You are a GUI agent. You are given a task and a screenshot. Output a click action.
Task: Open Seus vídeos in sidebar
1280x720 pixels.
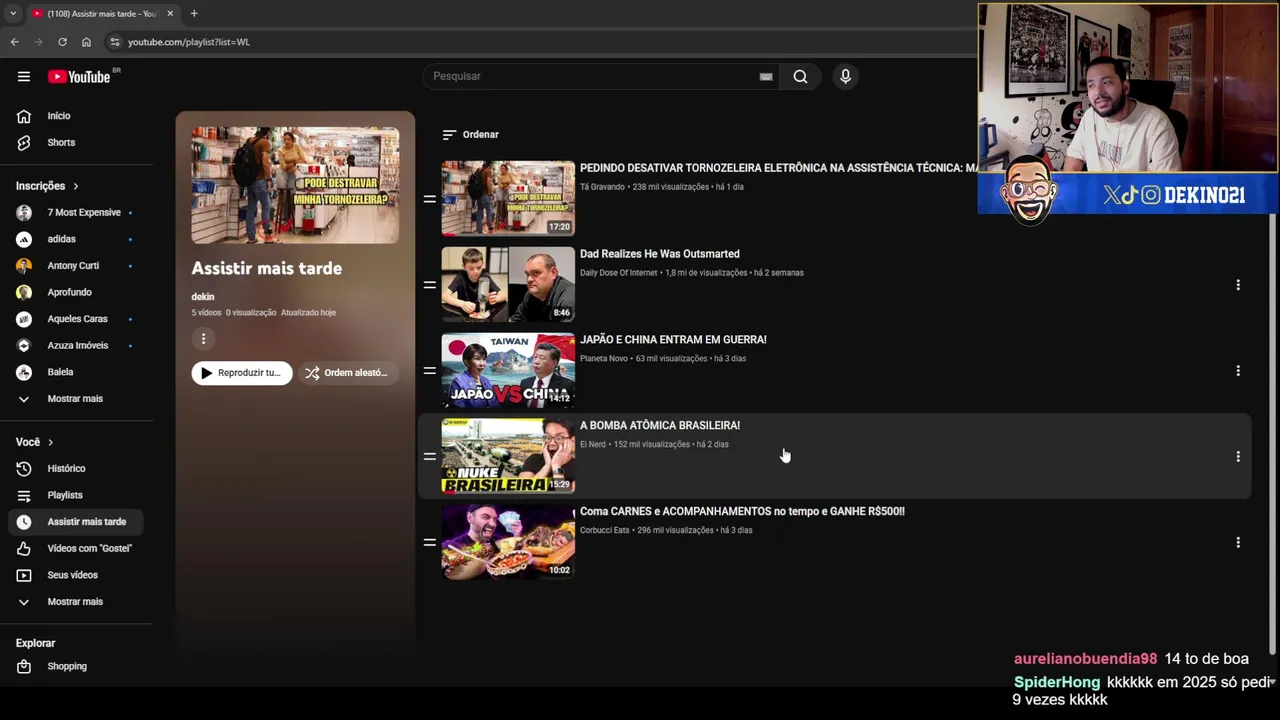point(75,575)
